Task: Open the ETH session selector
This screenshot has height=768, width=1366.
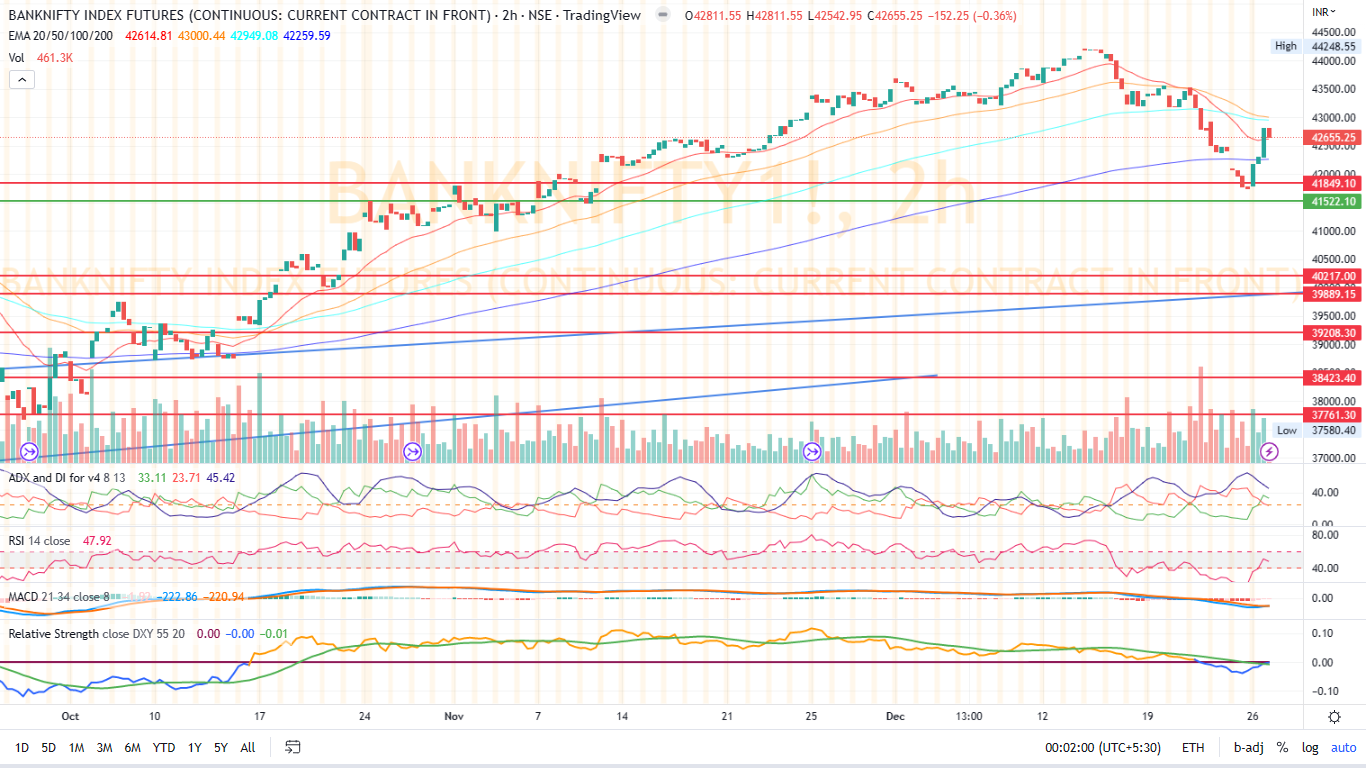Action: point(1193,747)
